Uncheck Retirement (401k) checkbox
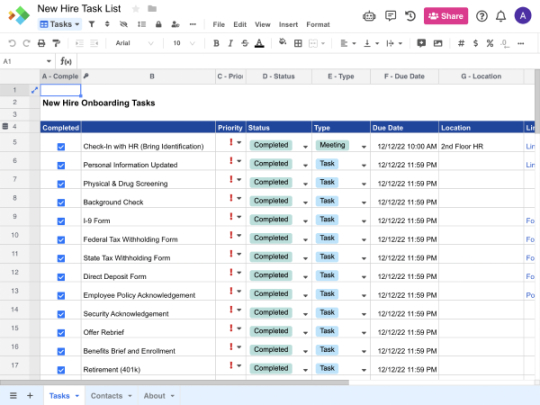This screenshot has height=405, width=540. (x=61, y=370)
